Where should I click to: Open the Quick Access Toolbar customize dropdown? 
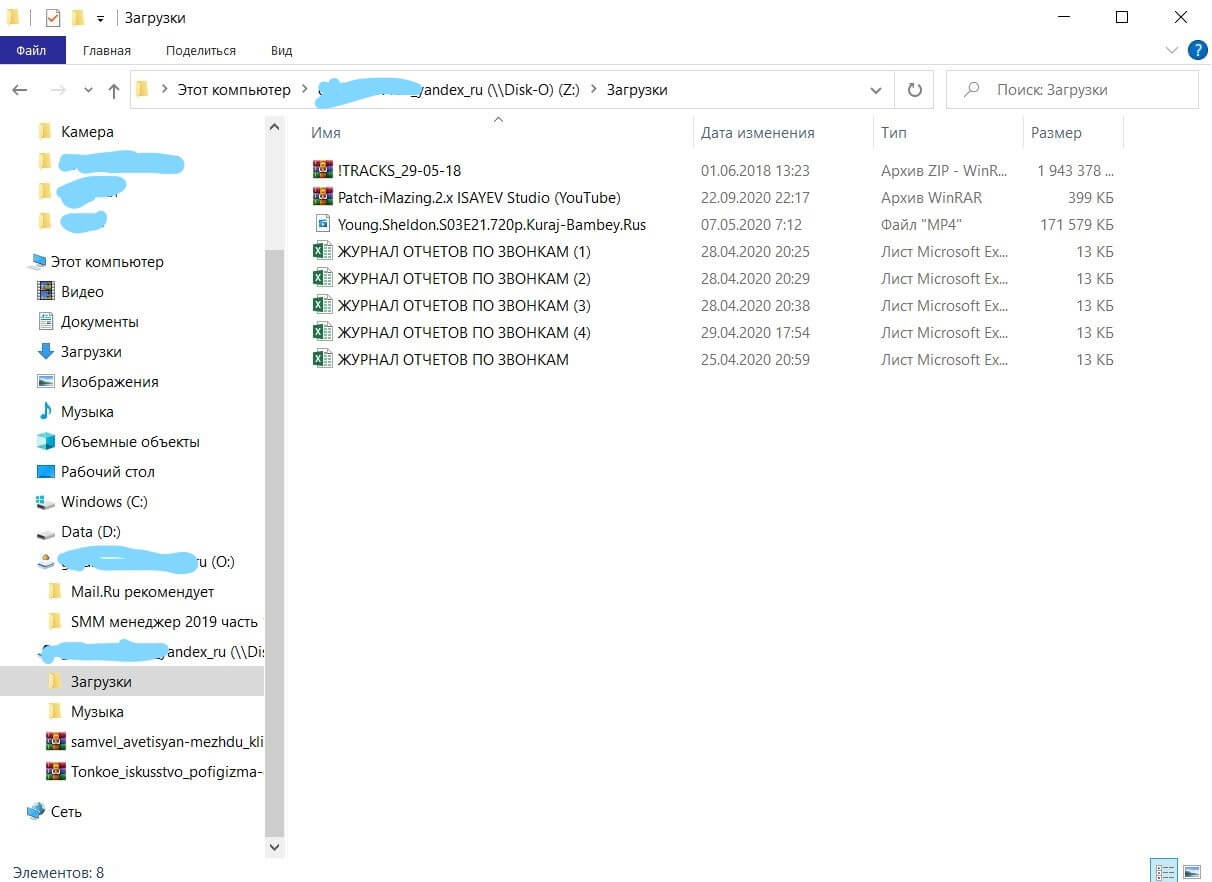tap(100, 19)
